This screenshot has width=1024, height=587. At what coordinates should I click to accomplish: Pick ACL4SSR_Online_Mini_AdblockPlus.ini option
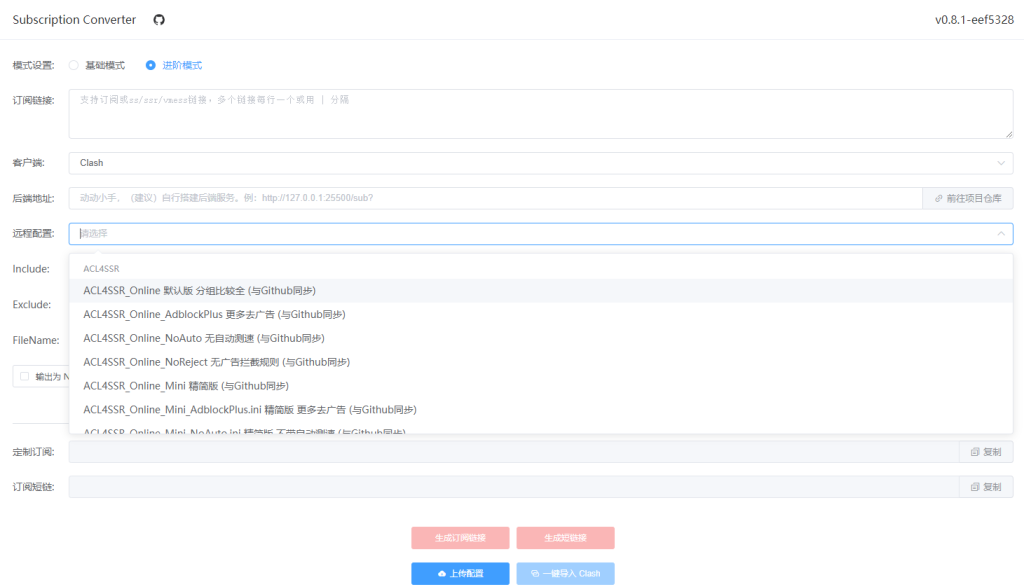[x=250, y=410]
